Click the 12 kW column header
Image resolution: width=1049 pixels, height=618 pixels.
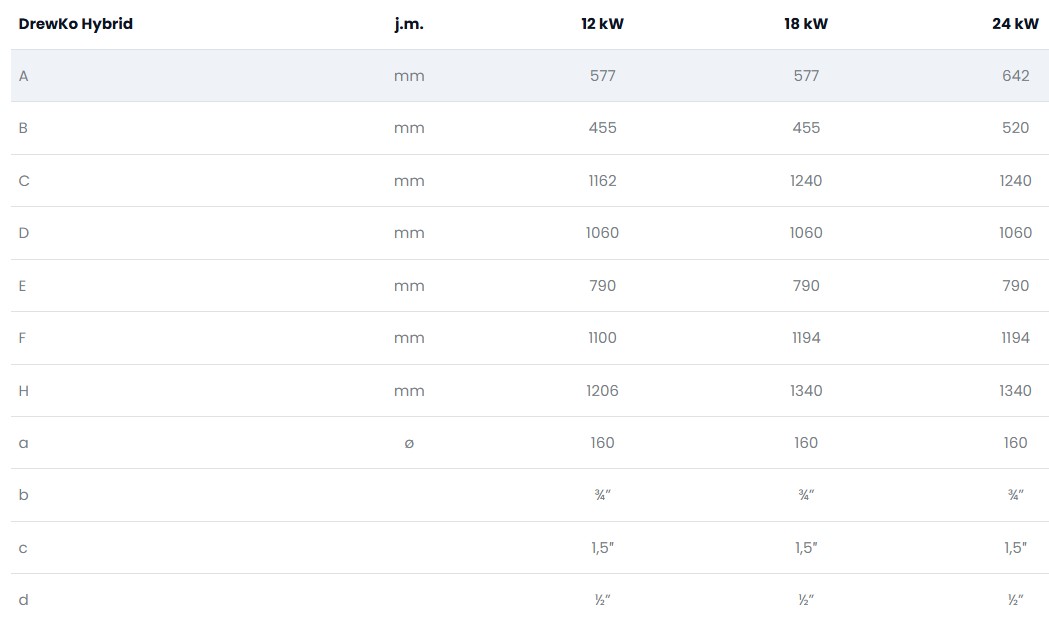(602, 24)
